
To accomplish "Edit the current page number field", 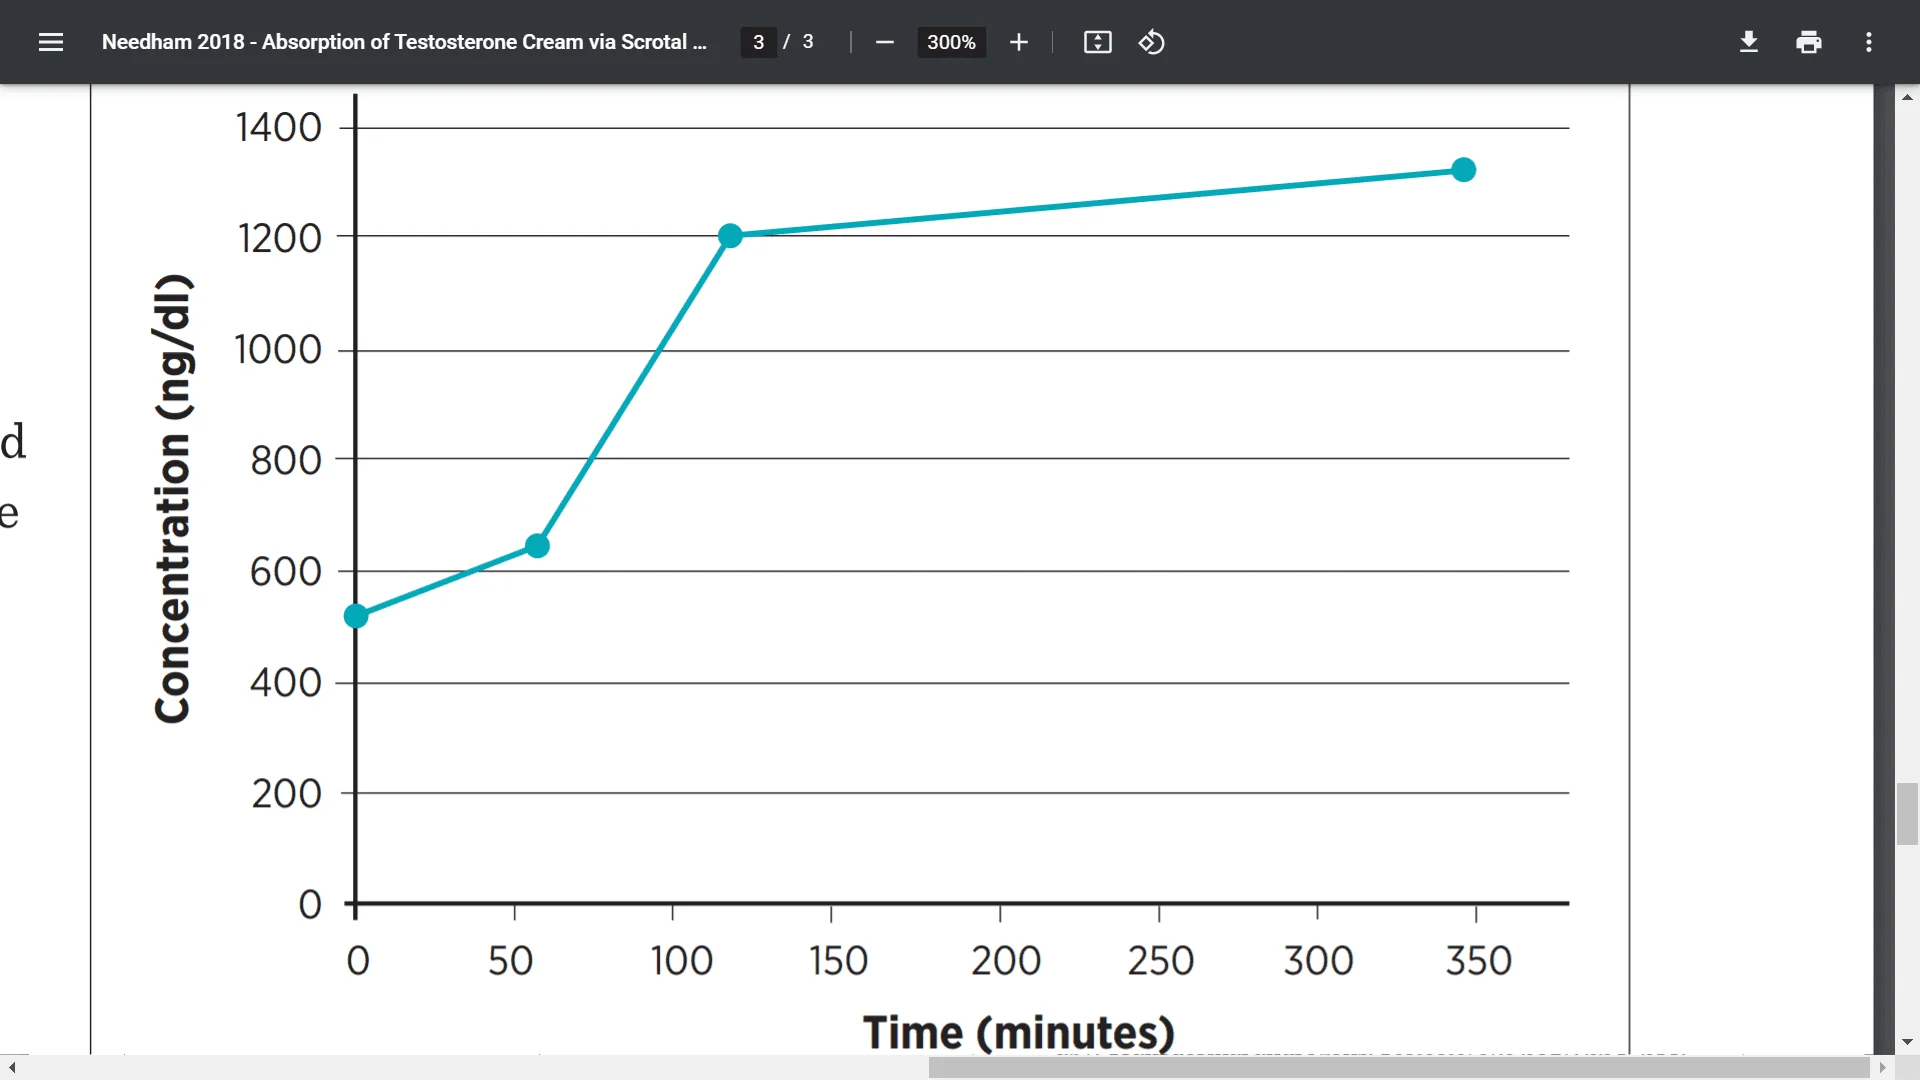I will [759, 42].
